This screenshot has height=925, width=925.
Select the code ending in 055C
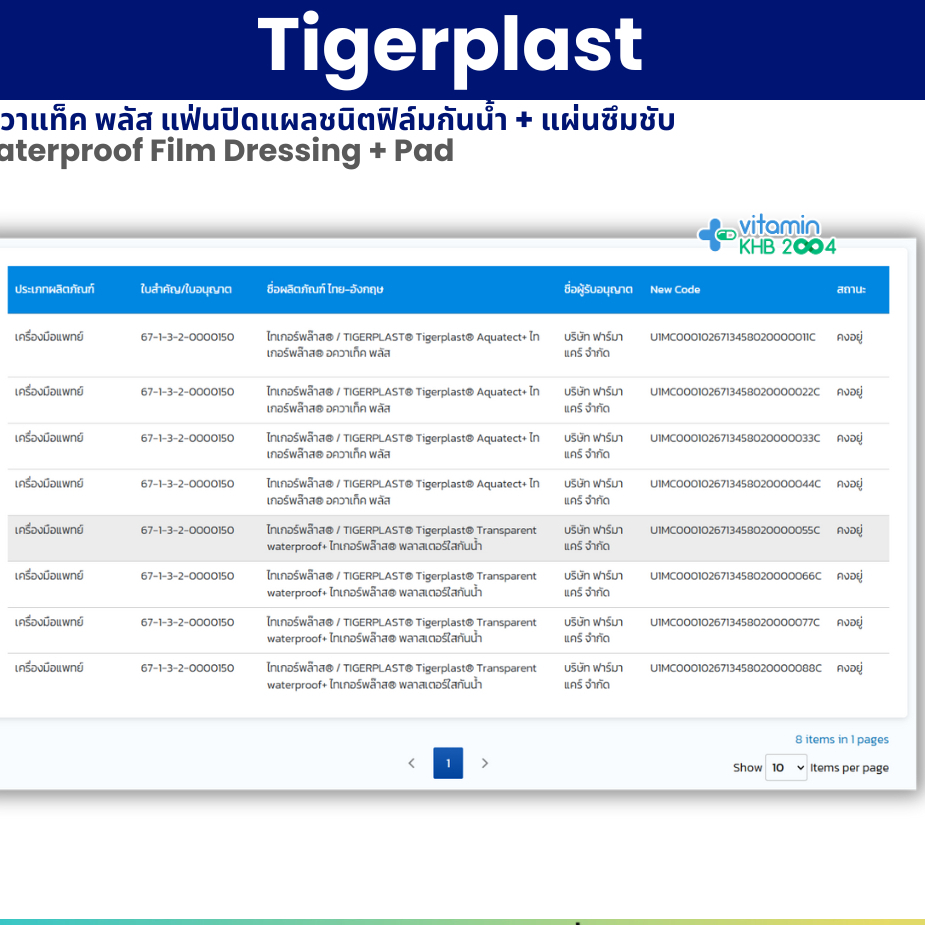coord(734,530)
